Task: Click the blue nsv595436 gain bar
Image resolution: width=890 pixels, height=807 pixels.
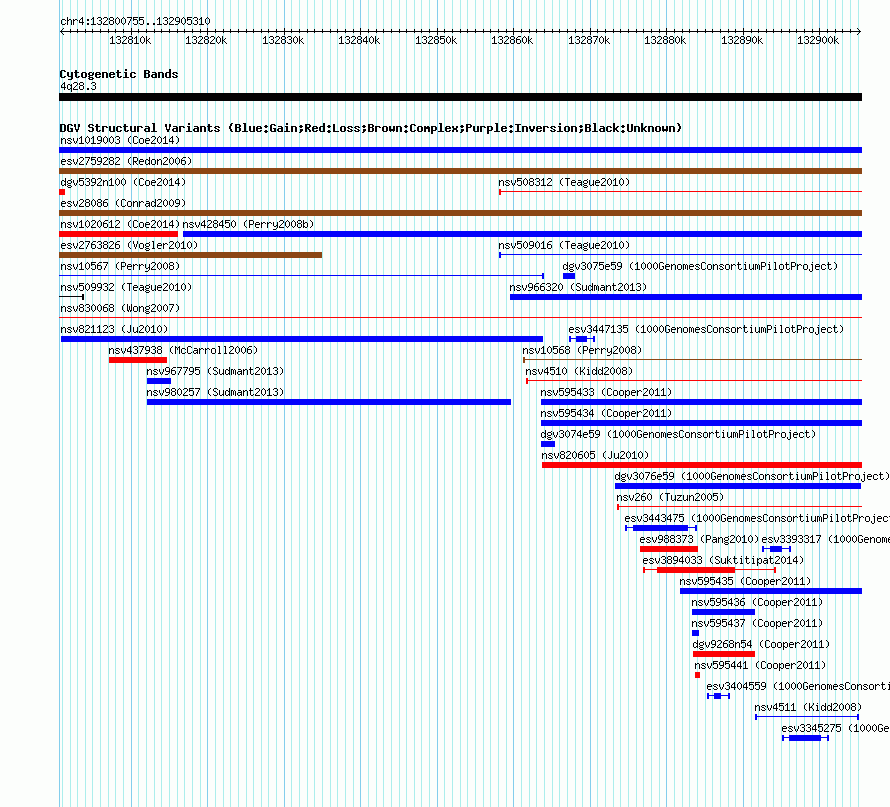Action: [x=724, y=612]
